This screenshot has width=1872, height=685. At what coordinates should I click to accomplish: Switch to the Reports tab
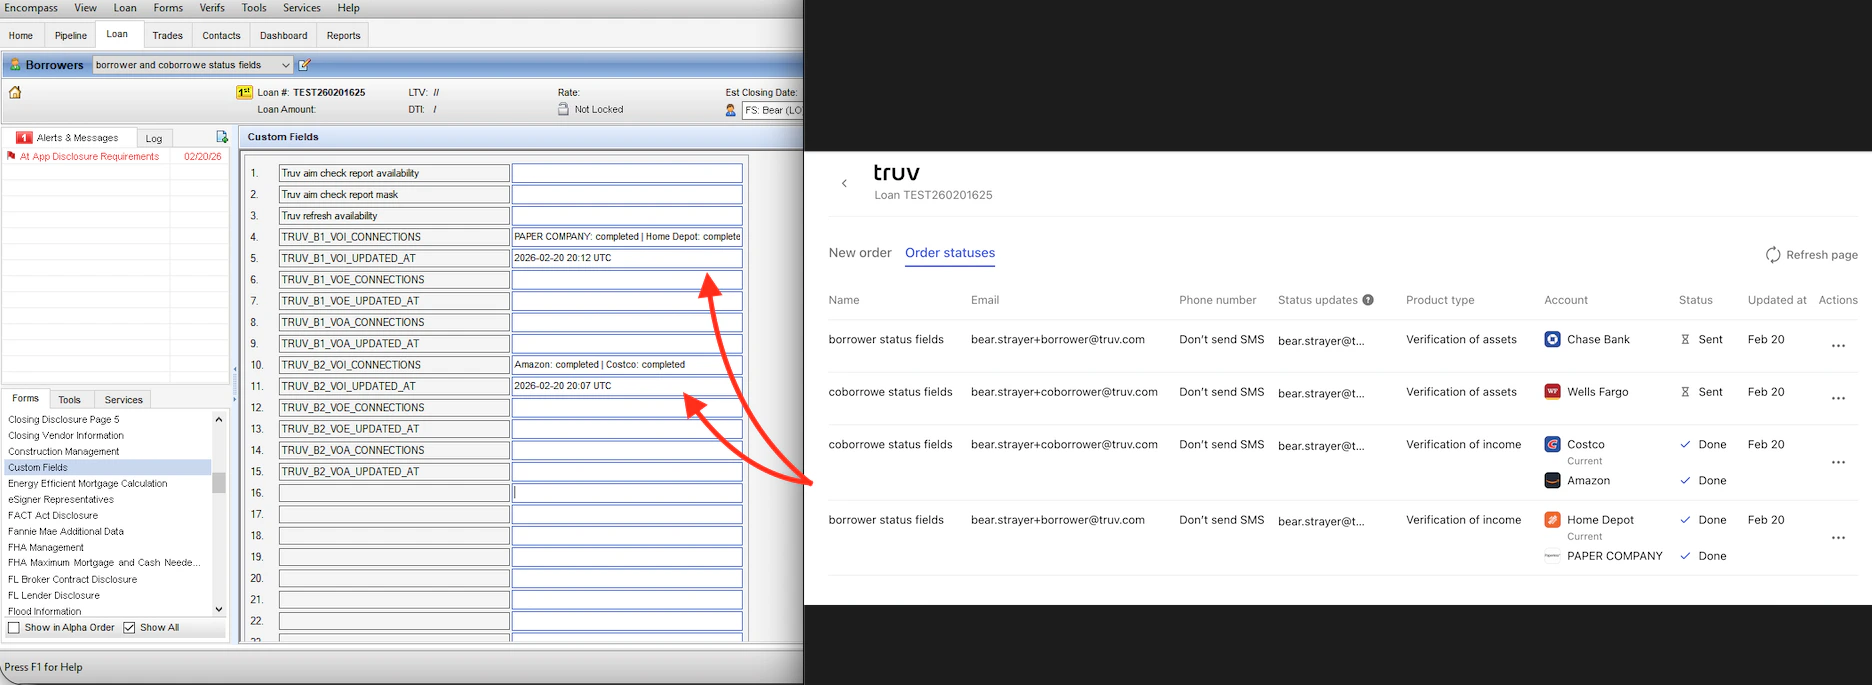(343, 35)
